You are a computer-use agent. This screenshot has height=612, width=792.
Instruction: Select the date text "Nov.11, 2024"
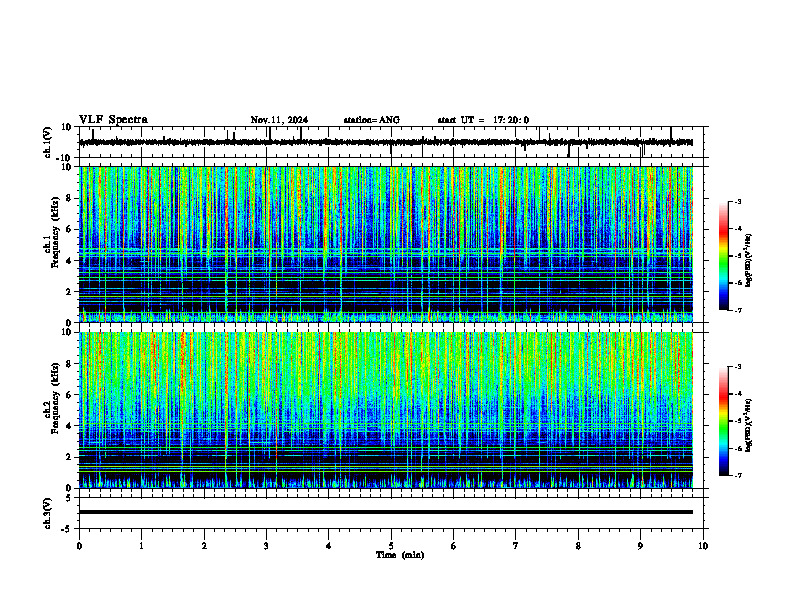pos(279,120)
